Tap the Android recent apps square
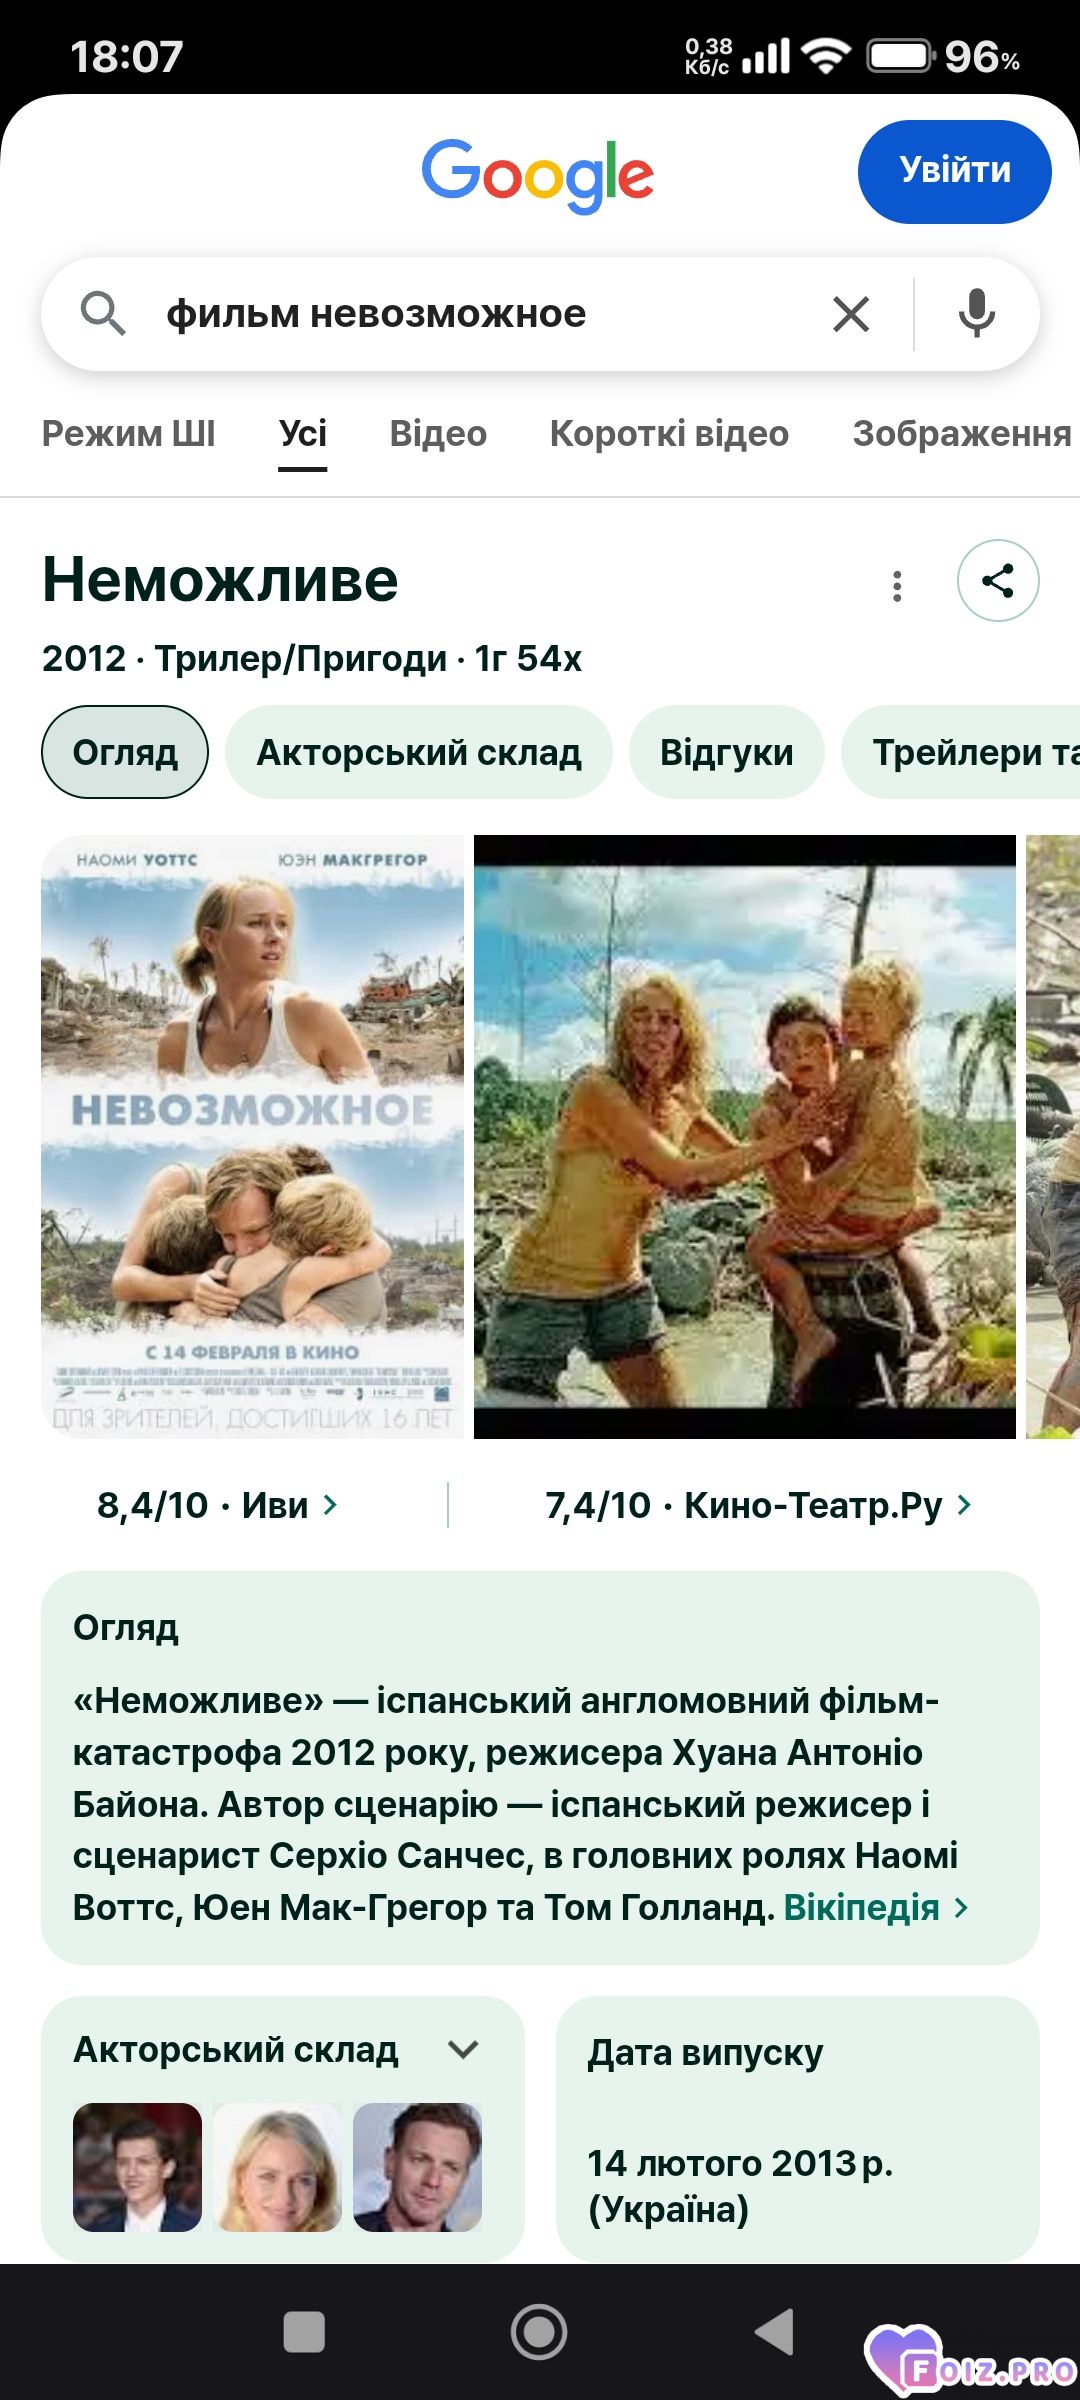The image size is (1080, 2400). click(304, 2333)
